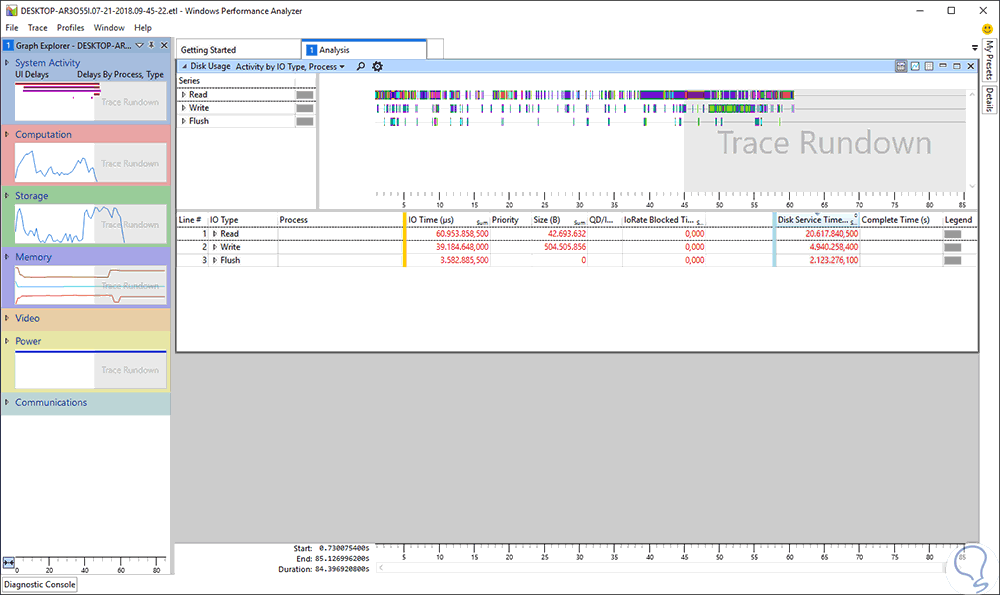This screenshot has width=1000, height=595.
Task: Switch to graph only display layout
Action: point(915,66)
